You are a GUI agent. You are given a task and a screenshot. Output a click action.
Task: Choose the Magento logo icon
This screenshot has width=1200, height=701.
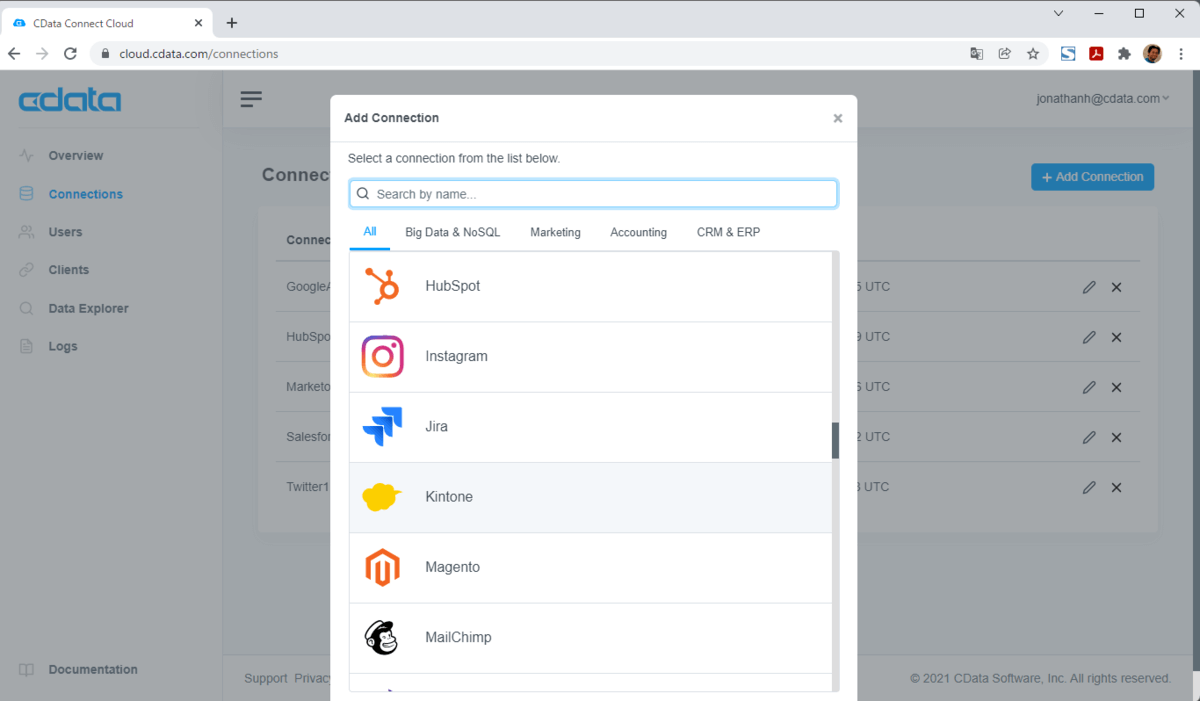[x=382, y=567]
